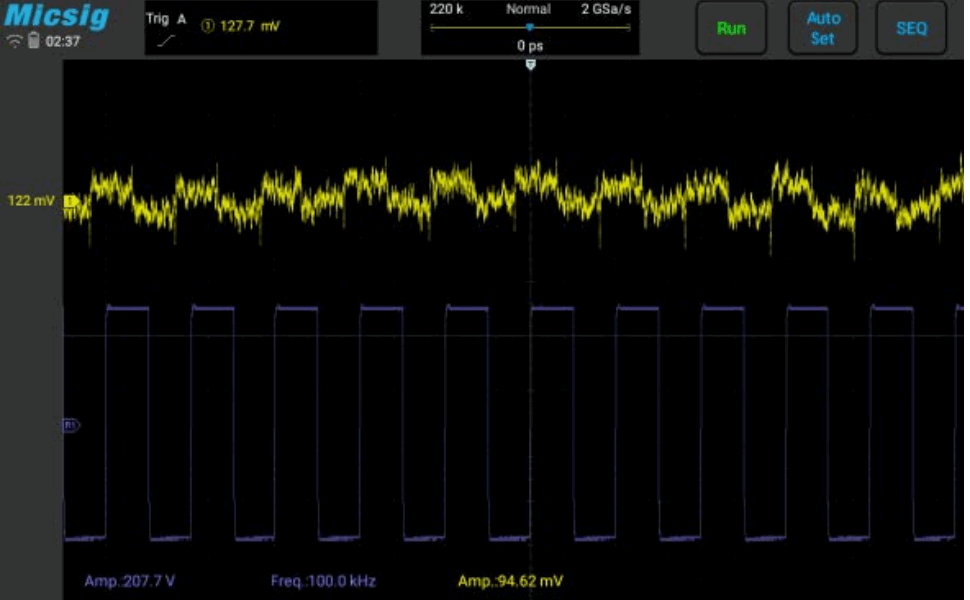
Task: Open the 220 k memory depth setting
Action: pos(446,9)
